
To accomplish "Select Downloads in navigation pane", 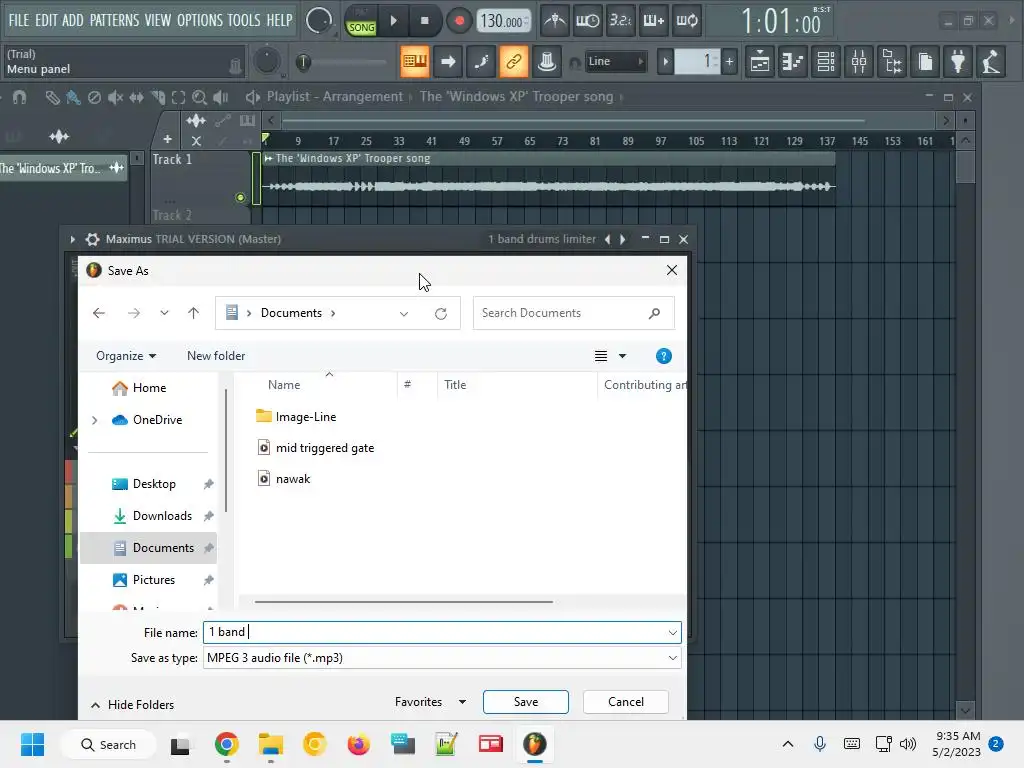I will 162,516.
